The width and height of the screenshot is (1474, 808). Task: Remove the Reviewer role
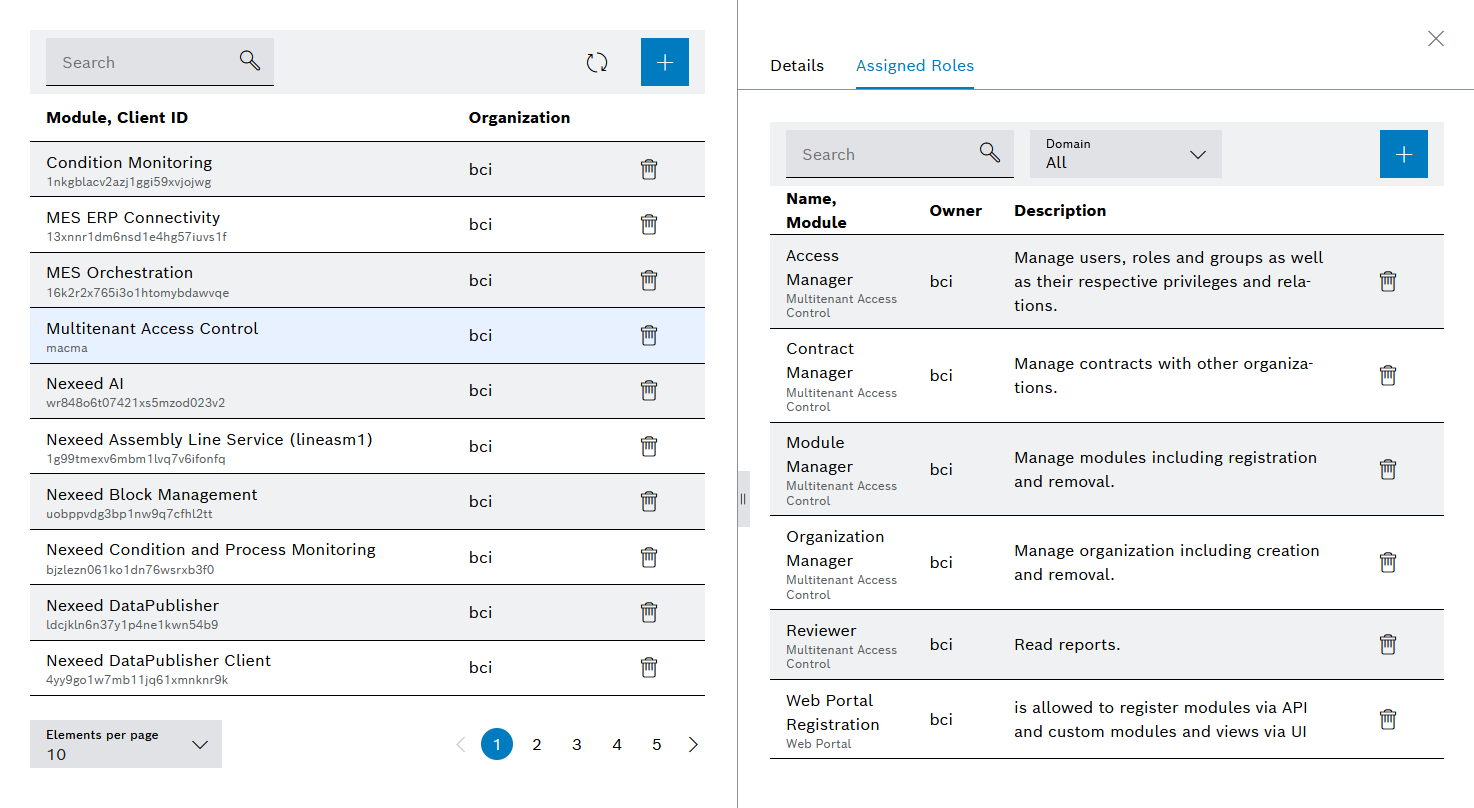(1388, 645)
